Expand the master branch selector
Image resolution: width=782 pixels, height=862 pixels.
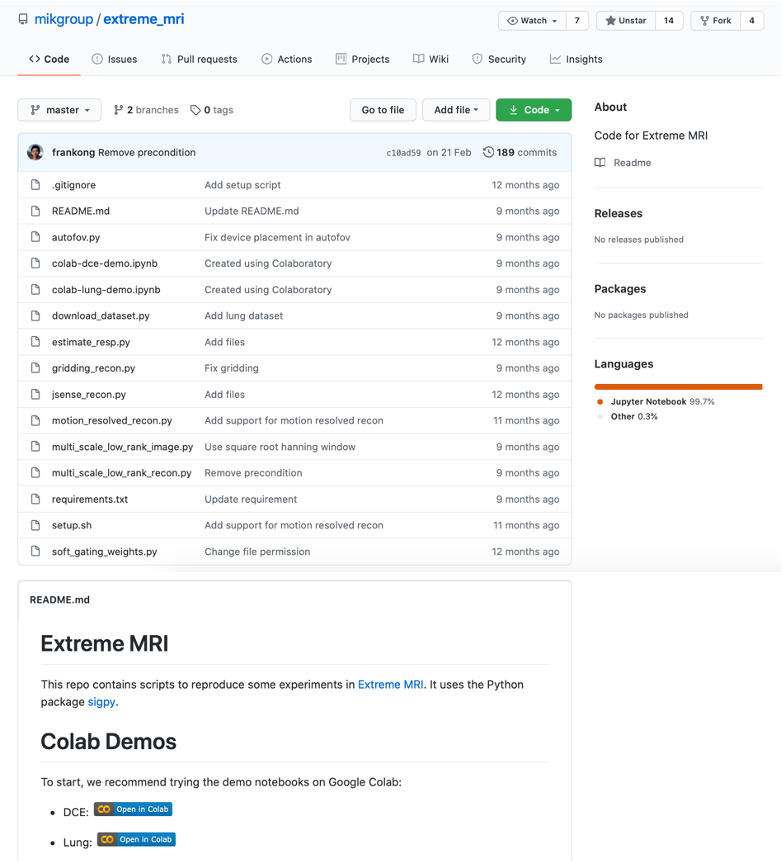click(x=60, y=110)
